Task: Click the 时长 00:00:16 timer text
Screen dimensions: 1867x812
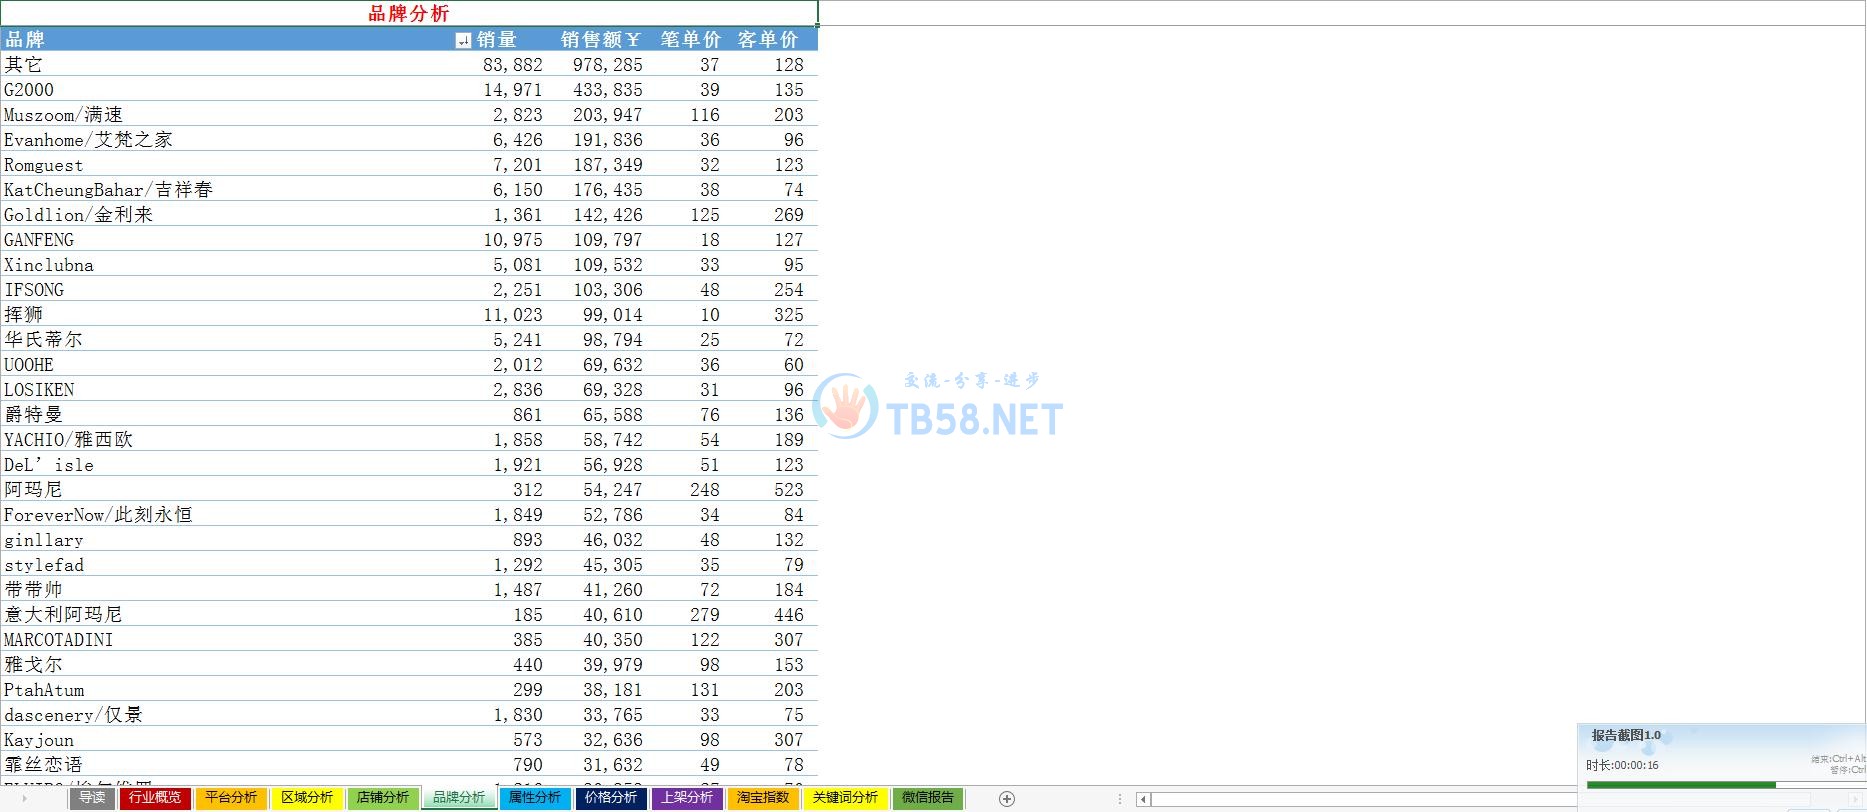Action: click(1622, 765)
